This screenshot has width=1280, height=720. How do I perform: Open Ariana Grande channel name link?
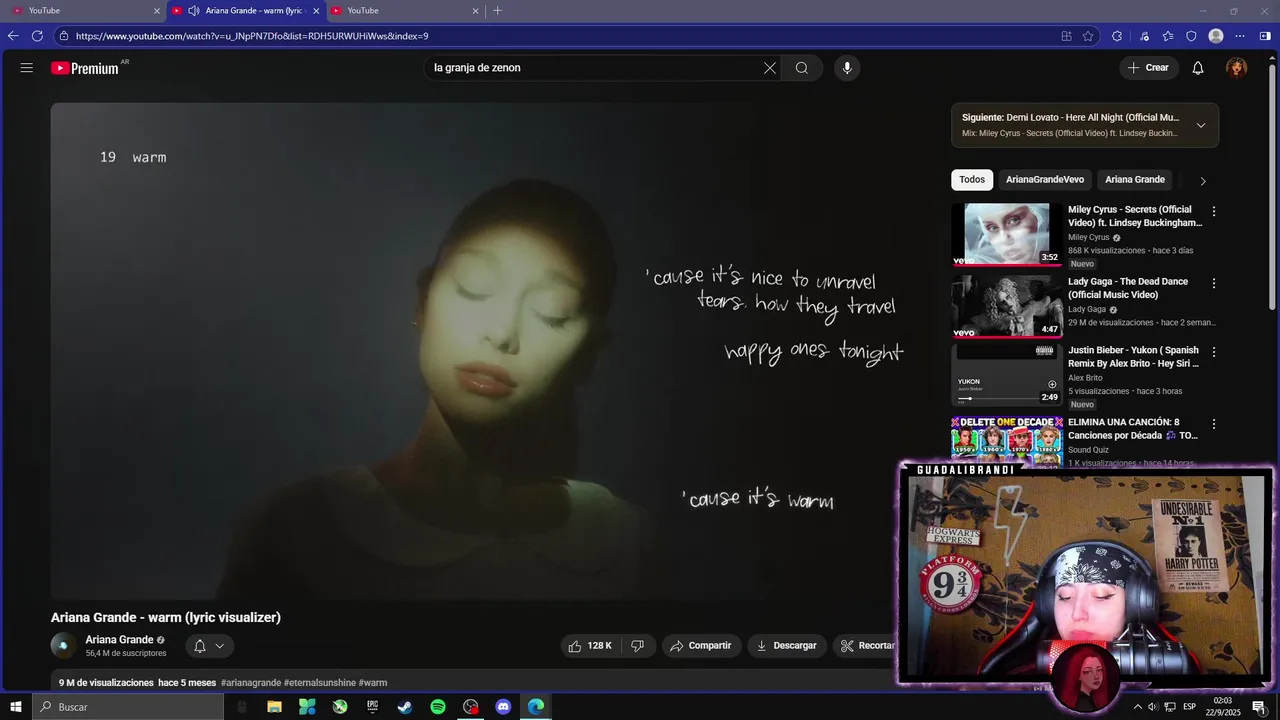point(119,640)
